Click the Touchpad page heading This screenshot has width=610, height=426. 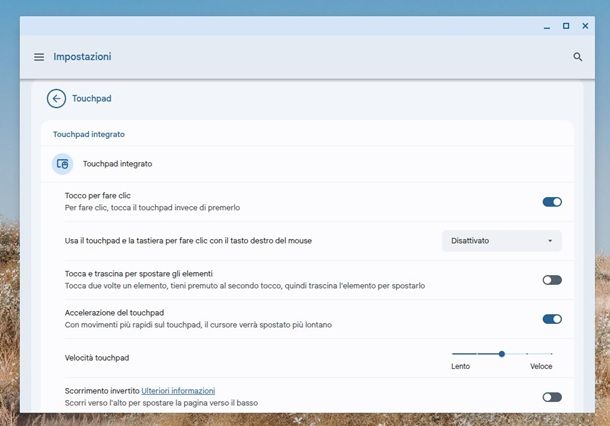tap(92, 98)
